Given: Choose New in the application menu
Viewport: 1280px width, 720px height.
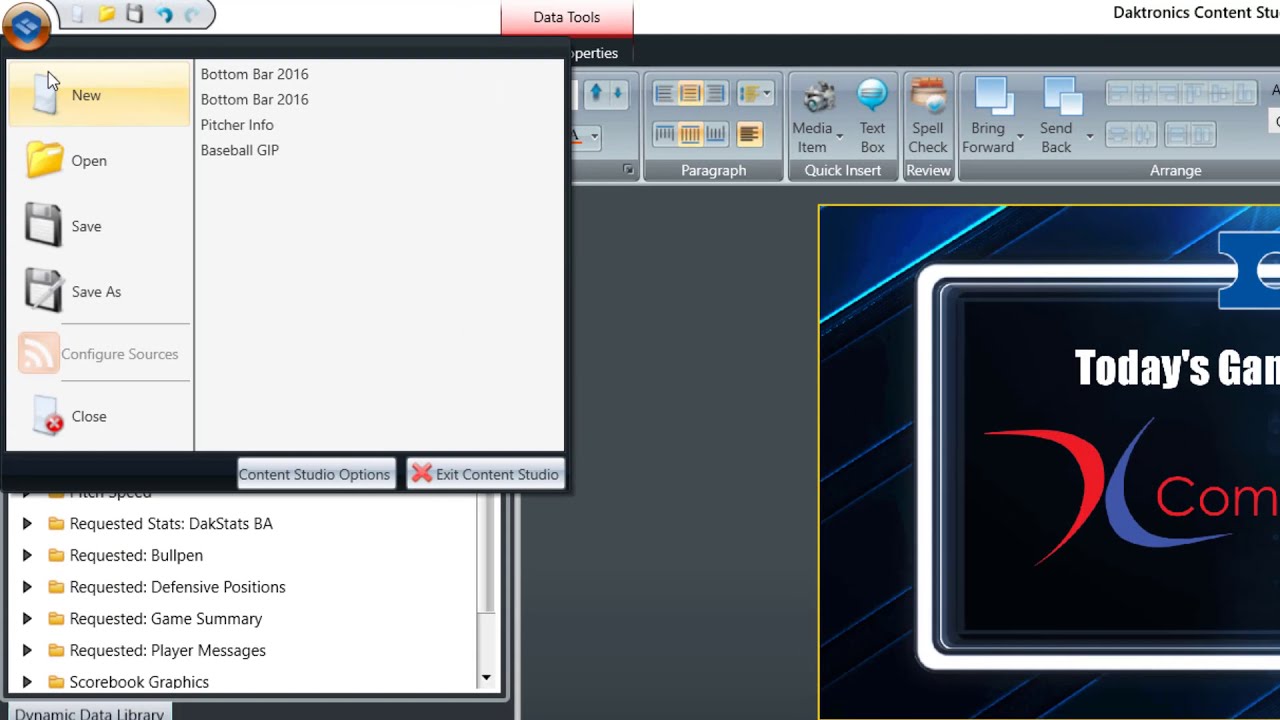Looking at the screenshot, I should (x=99, y=95).
